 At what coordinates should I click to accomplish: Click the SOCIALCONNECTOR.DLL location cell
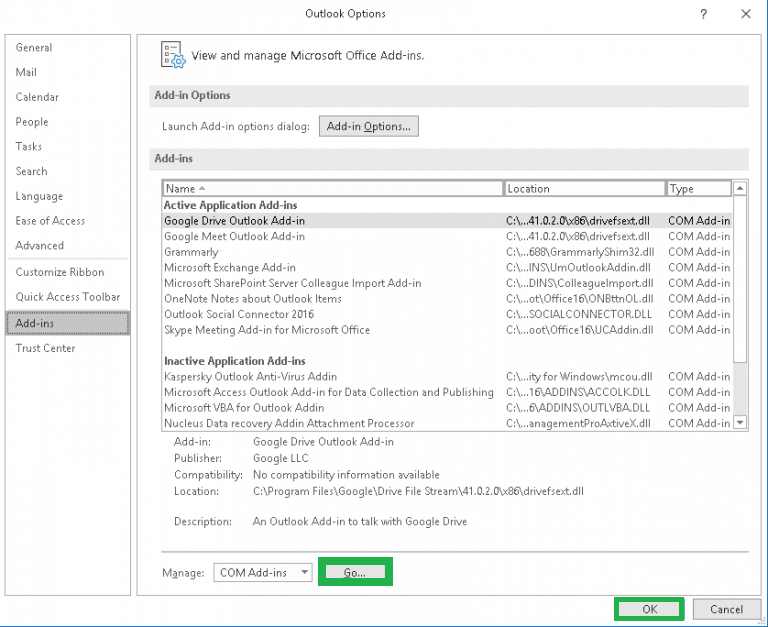579,314
